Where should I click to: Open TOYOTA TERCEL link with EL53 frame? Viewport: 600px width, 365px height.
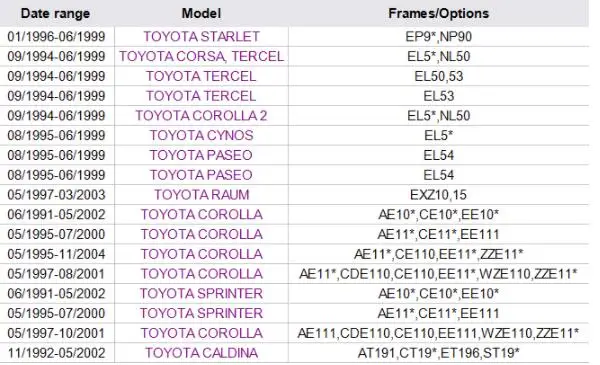point(201,96)
